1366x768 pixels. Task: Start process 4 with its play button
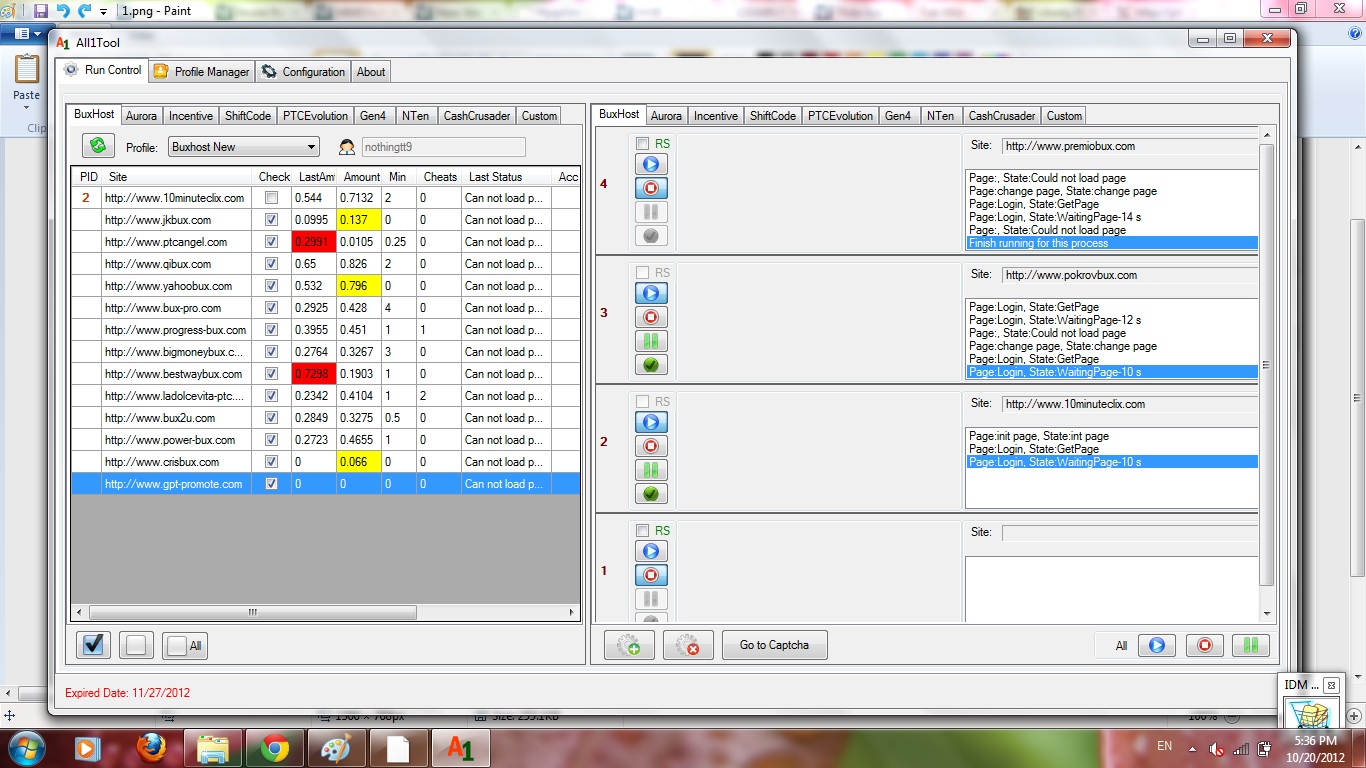pyautogui.click(x=651, y=164)
